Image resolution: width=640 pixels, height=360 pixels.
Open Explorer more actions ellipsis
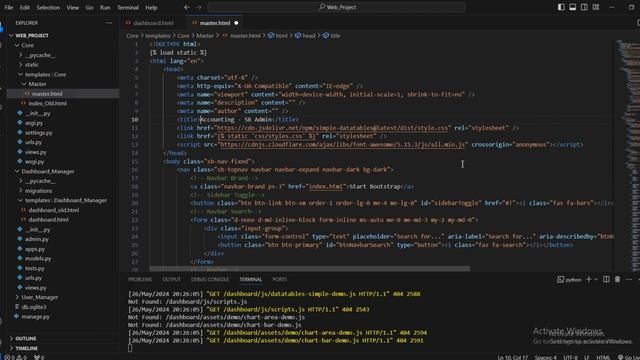coord(109,23)
